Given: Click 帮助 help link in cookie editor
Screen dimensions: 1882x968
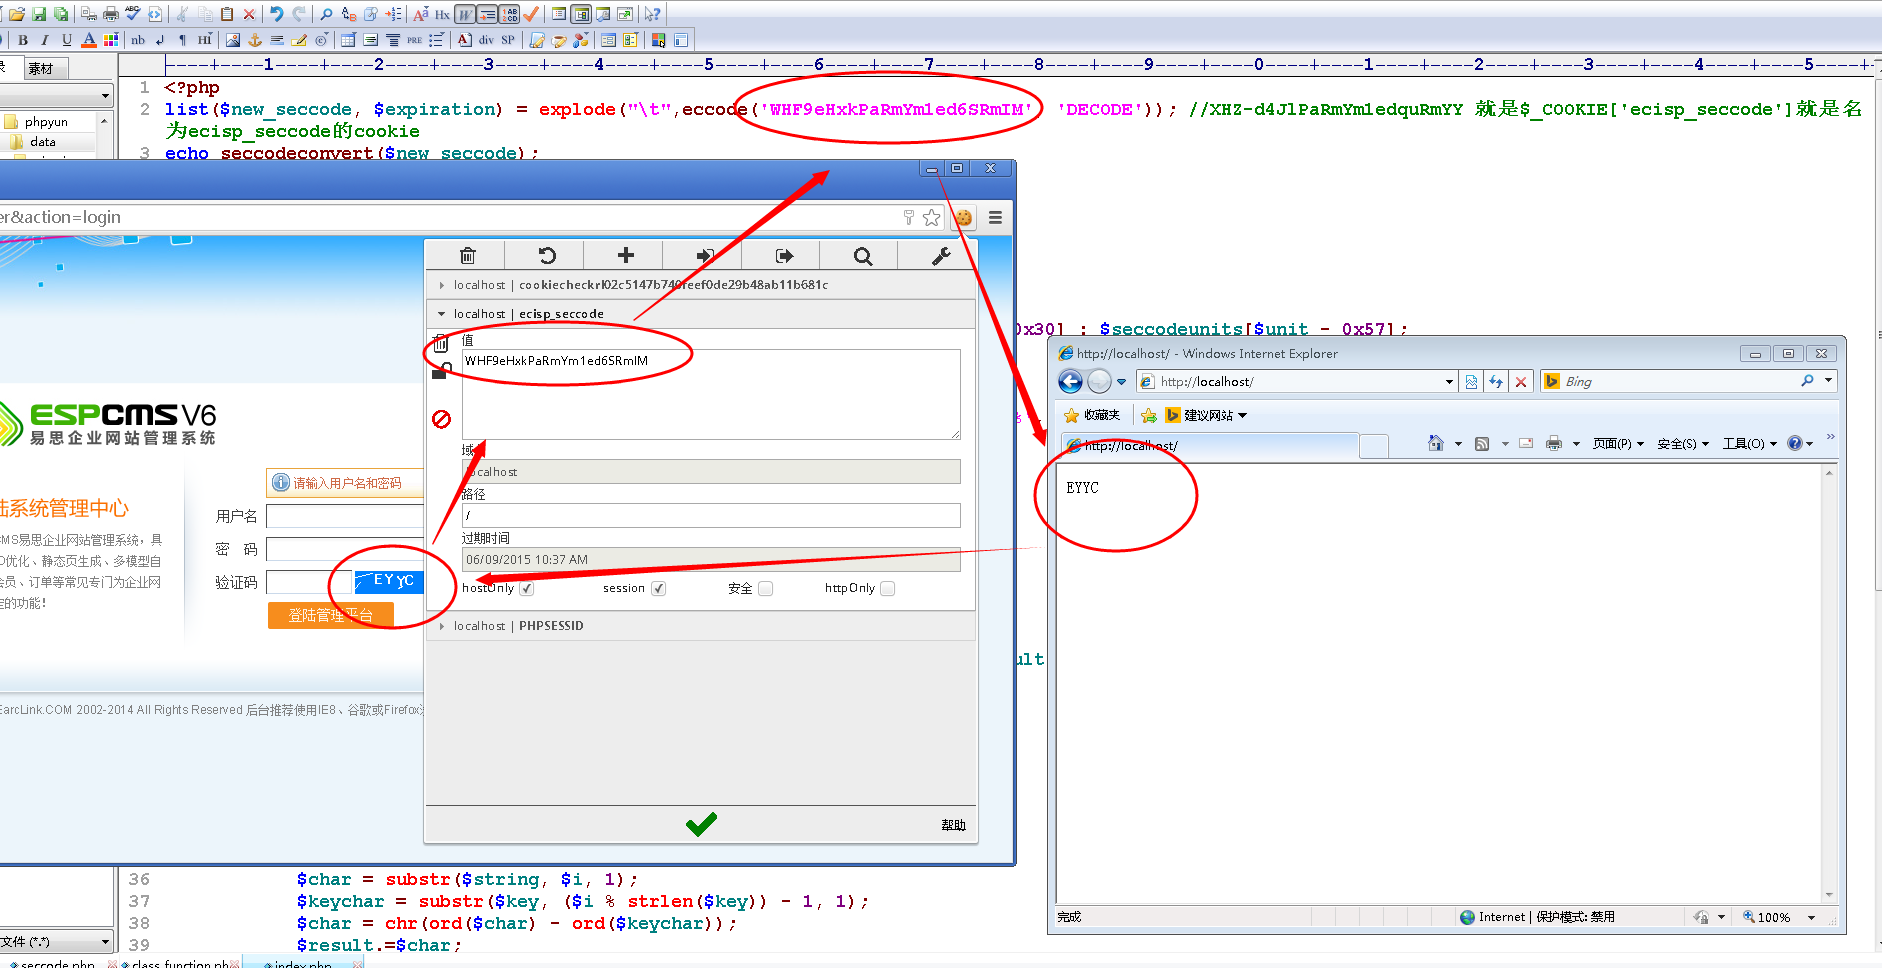Looking at the screenshot, I should coord(953,825).
